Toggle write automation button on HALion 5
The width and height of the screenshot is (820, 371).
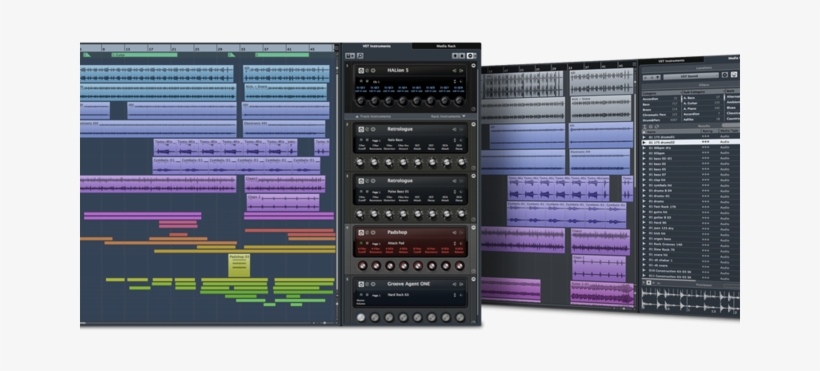pyautogui.click(x=367, y=81)
